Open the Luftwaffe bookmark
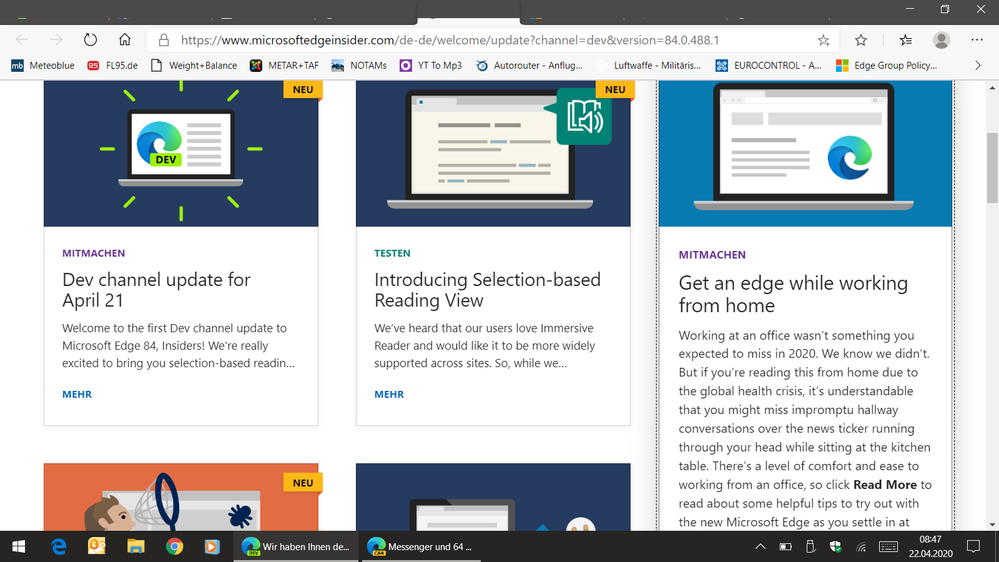The width and height of the screenshot is (999, 562). tap(649, 65)
